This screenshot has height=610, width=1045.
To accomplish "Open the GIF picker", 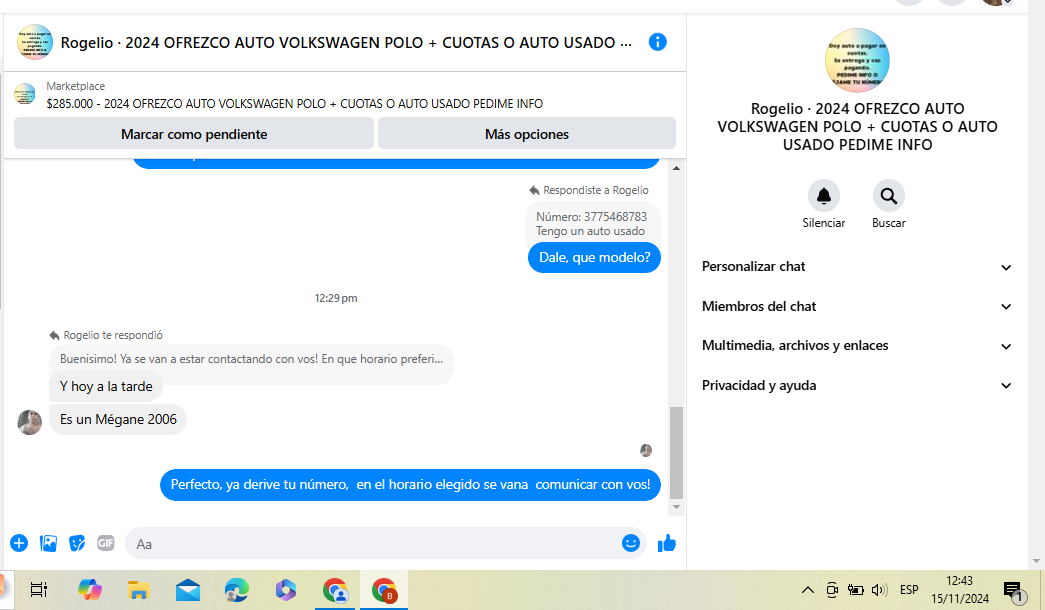I will click(106, 543).
